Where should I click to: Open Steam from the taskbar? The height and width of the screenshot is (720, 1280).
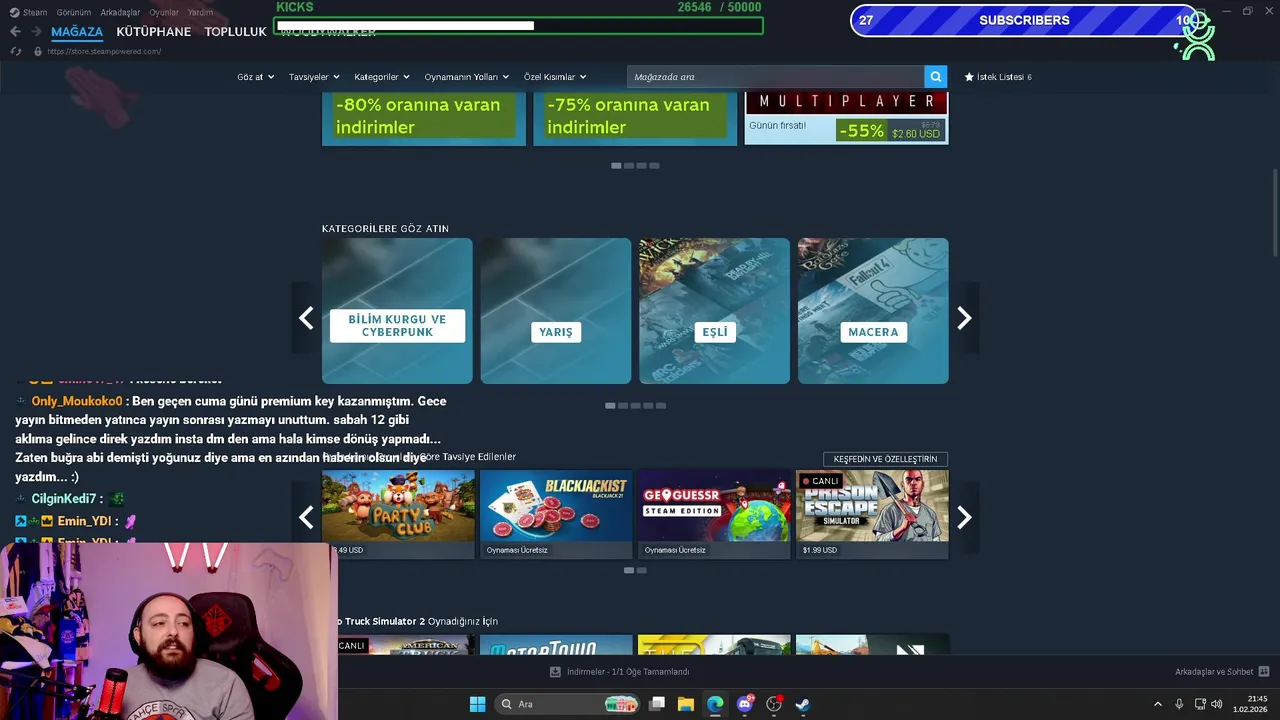click(x=802, y=704)
